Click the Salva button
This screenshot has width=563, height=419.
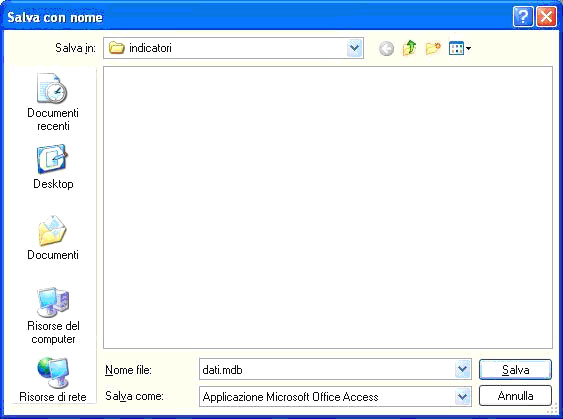coord(515,369)
